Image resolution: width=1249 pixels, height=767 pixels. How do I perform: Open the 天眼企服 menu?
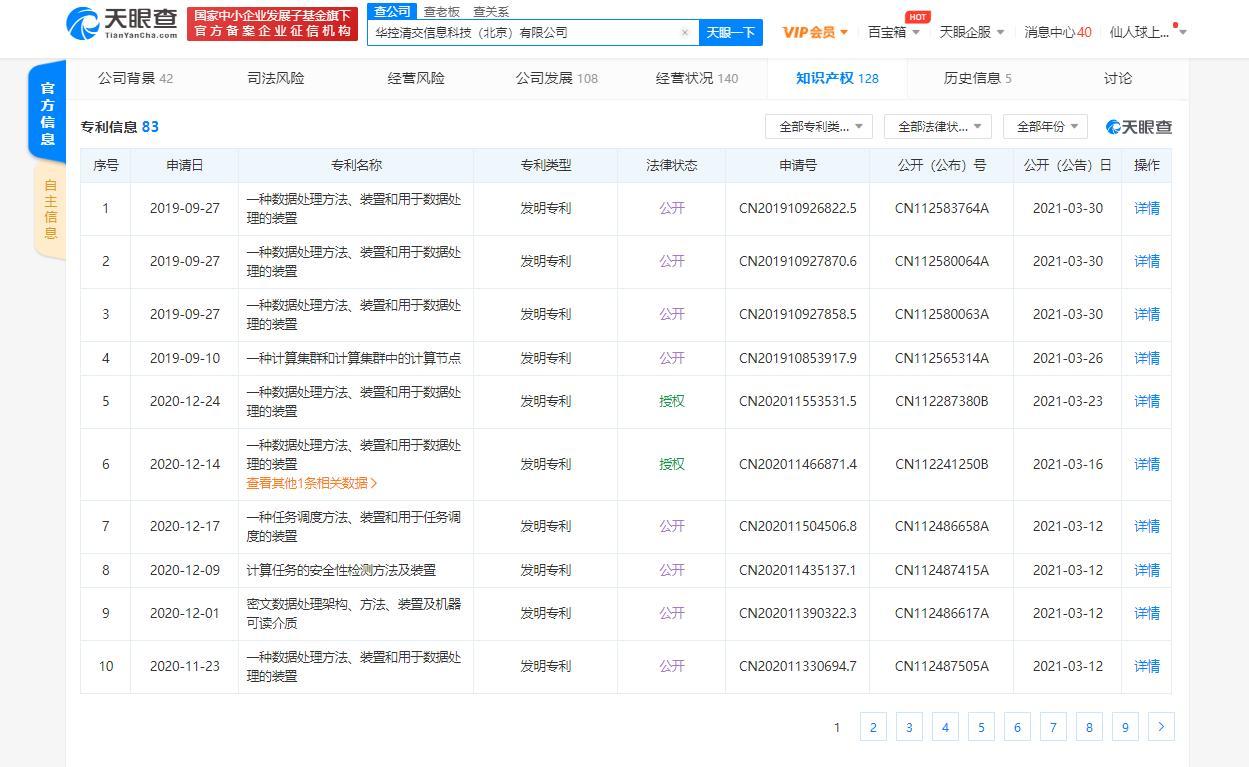(x=972, y=32)
